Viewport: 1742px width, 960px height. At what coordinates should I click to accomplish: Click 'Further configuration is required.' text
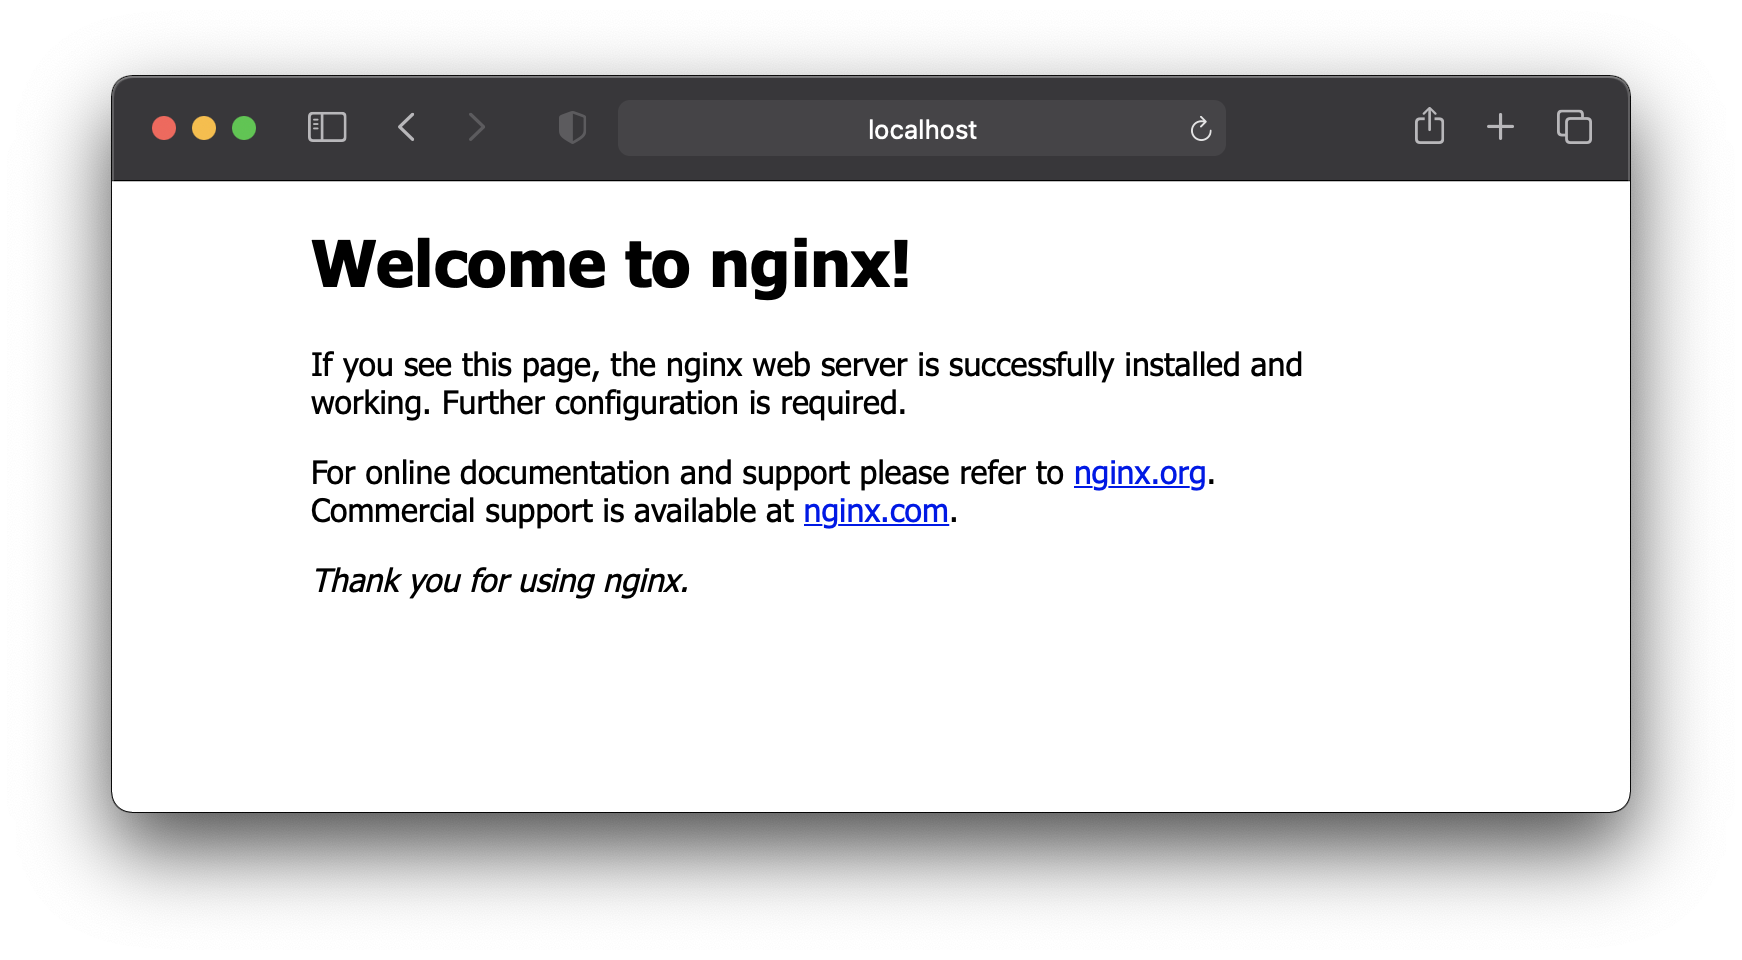coord(674,403)
